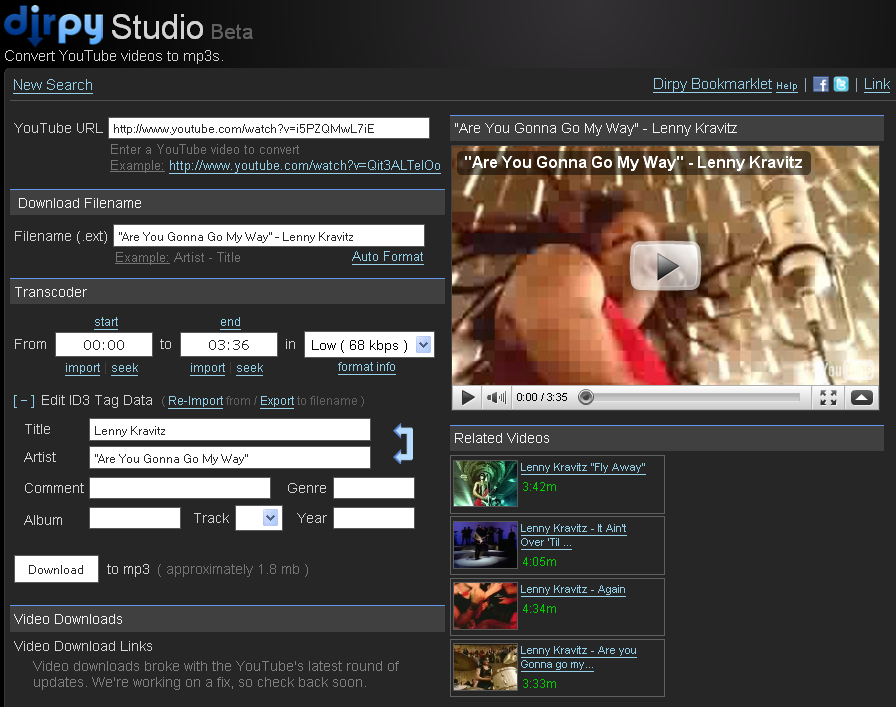Open the Lenny Kravitz - It Ain't Over link
Viewport: 896px width, 707px height.
pyautogui.click(x=573, y=536)
